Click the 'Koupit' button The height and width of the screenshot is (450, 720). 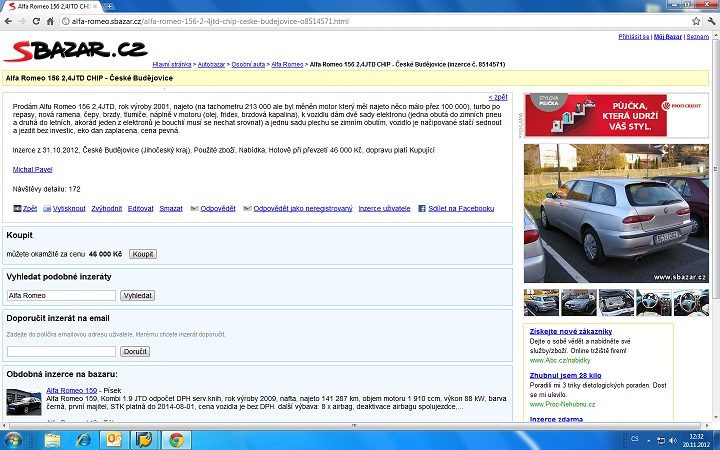[143, 254]
